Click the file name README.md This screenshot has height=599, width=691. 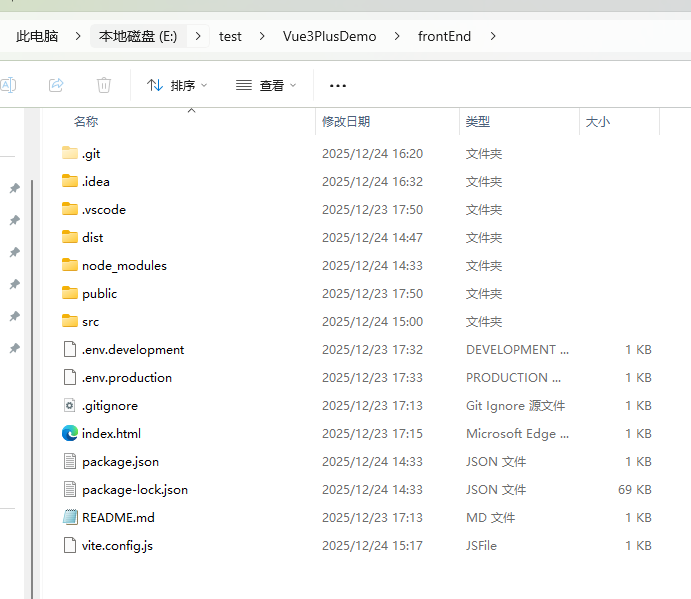click(x=118, y=517)
